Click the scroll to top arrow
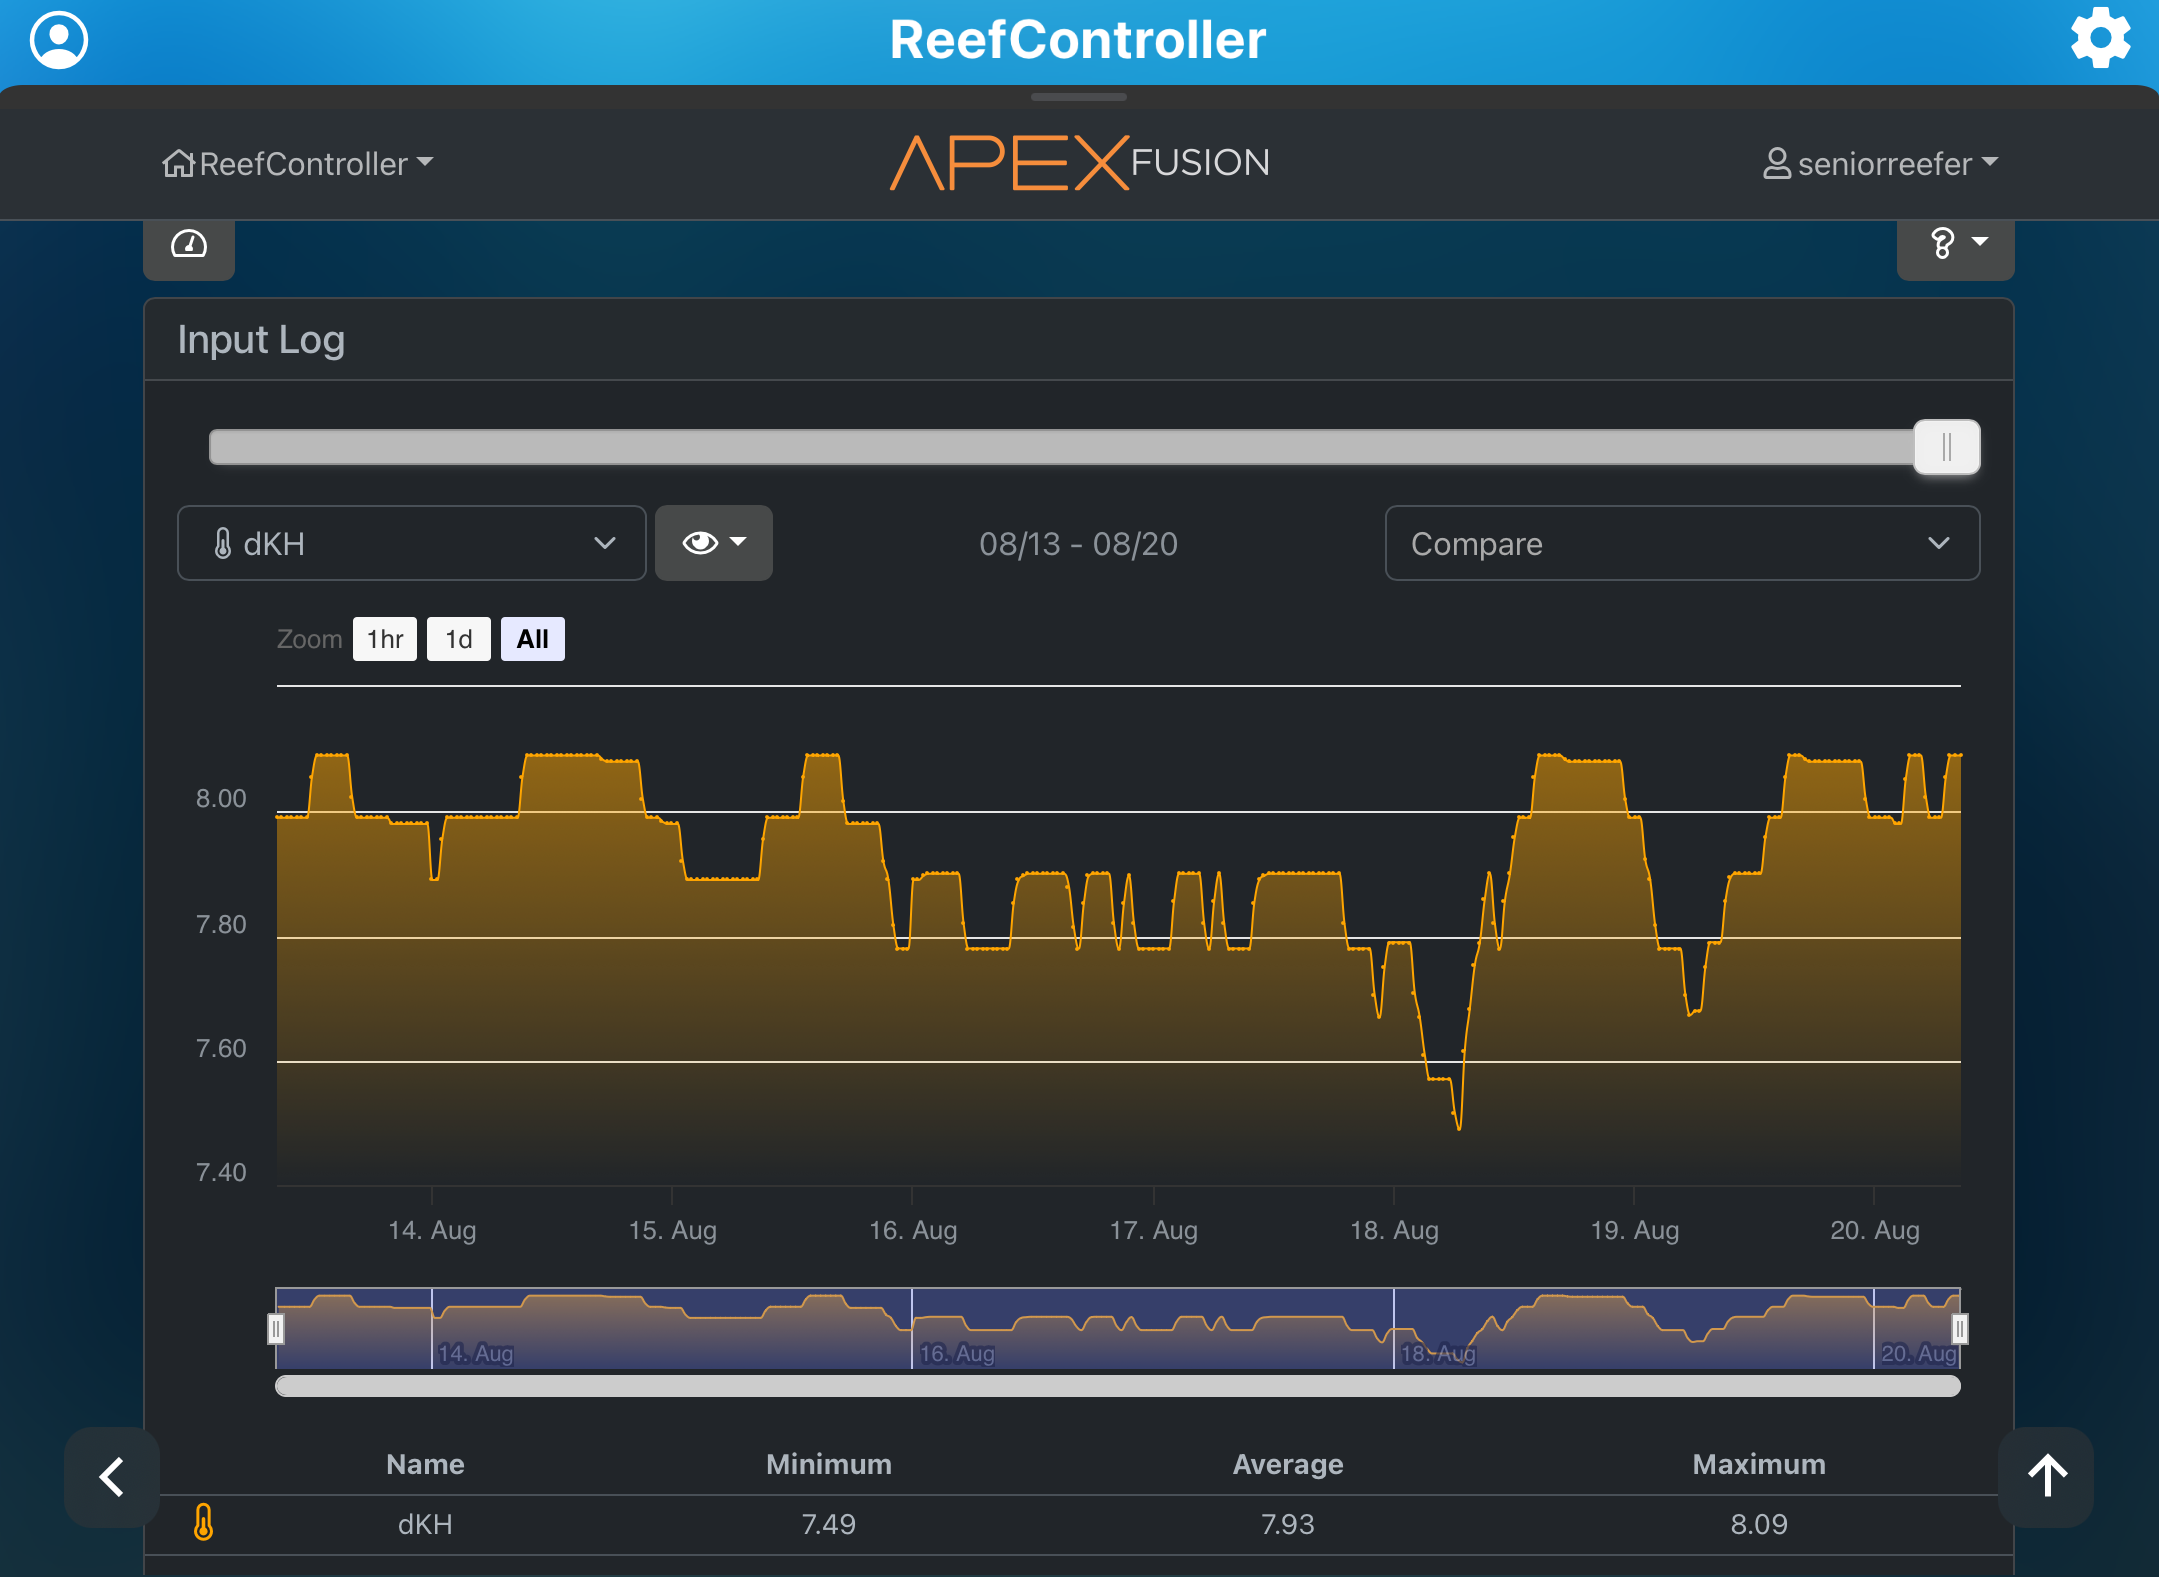The width and height of the screenshot is (2159, 1577). 2046,1476
